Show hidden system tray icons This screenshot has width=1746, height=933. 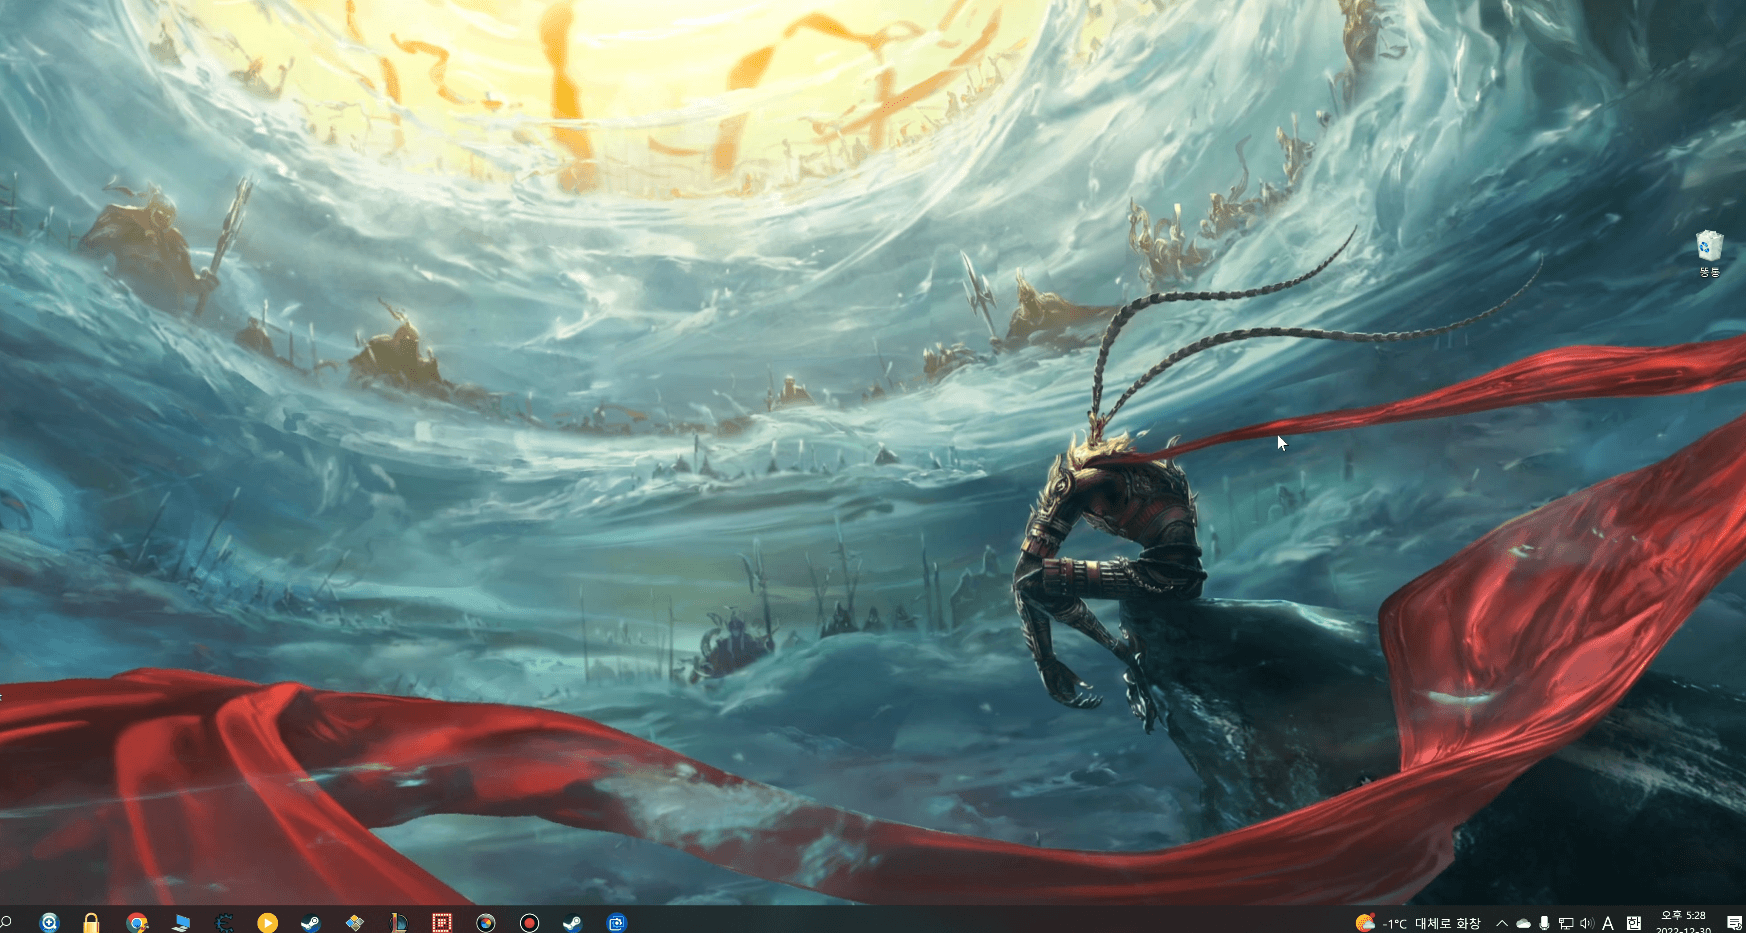click(x=1501, y=923)
